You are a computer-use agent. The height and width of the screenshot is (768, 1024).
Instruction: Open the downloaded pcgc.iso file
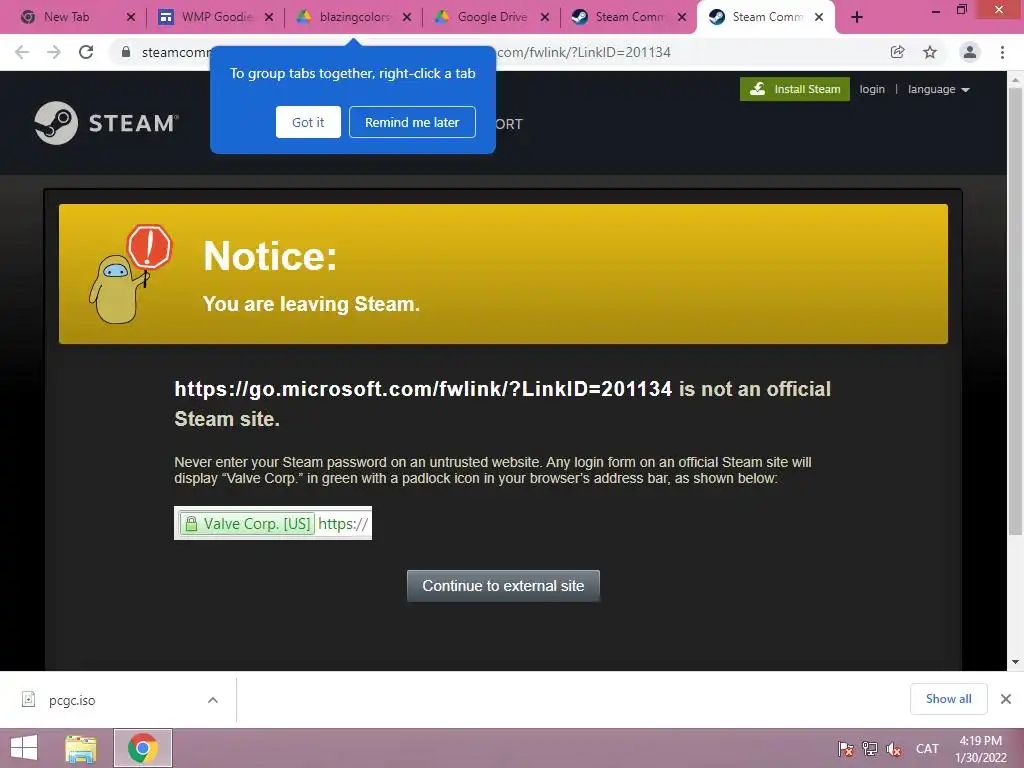click(x=72, y=700)
